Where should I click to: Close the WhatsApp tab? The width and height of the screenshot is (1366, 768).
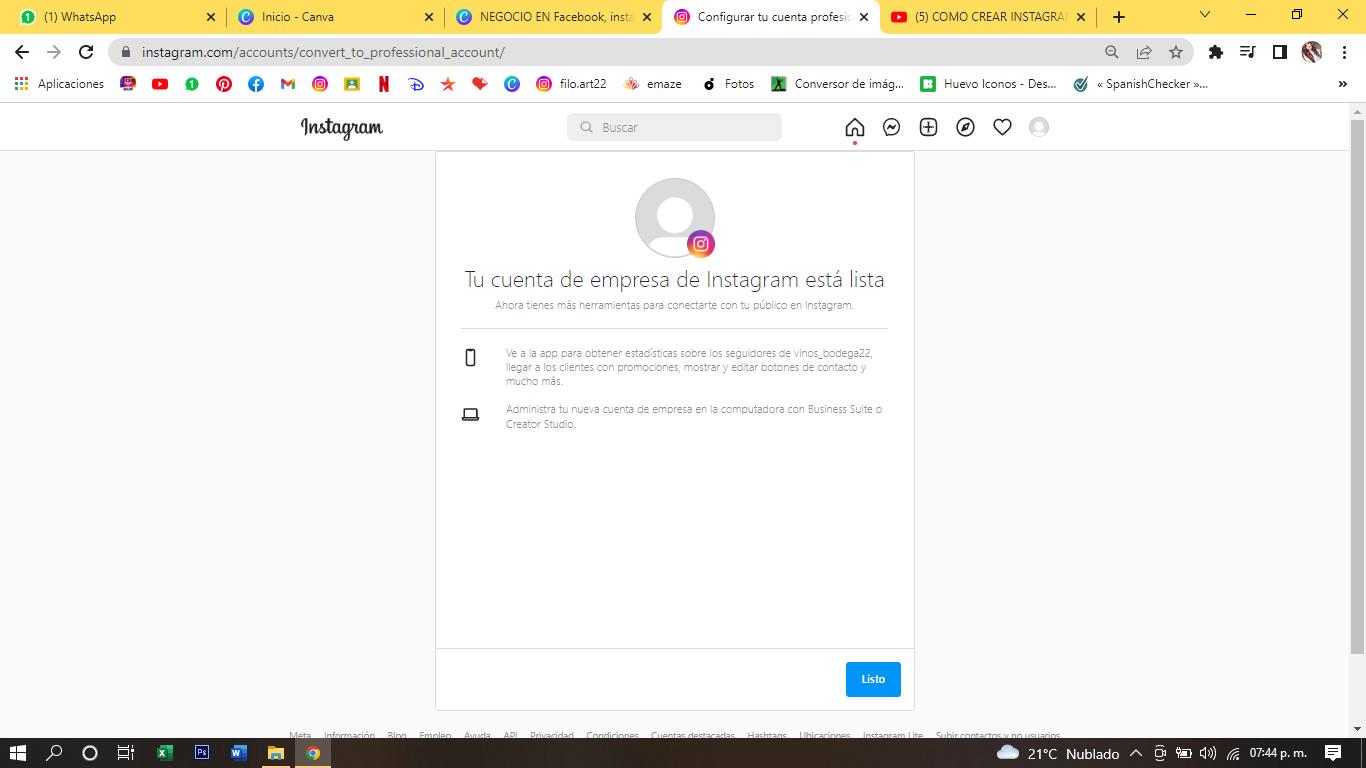pyautogui.click(x=210, y=17)
